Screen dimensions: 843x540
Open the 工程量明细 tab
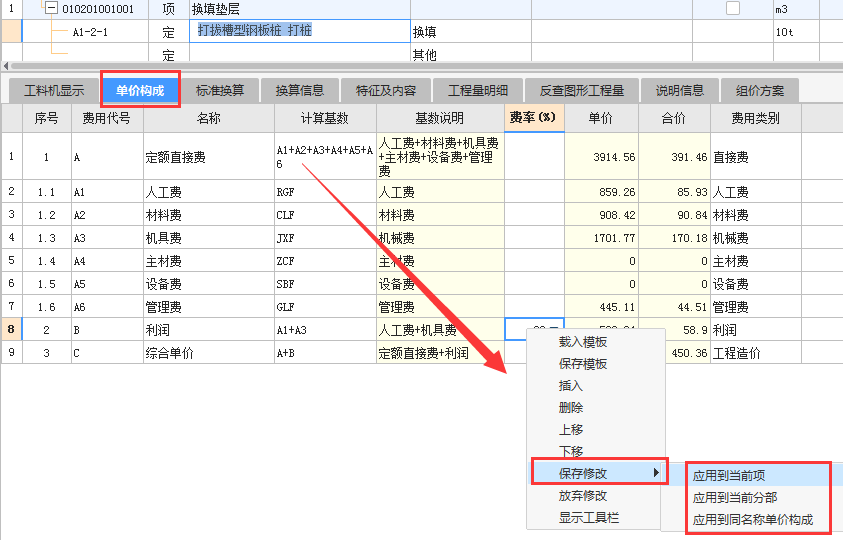[478, 90]
